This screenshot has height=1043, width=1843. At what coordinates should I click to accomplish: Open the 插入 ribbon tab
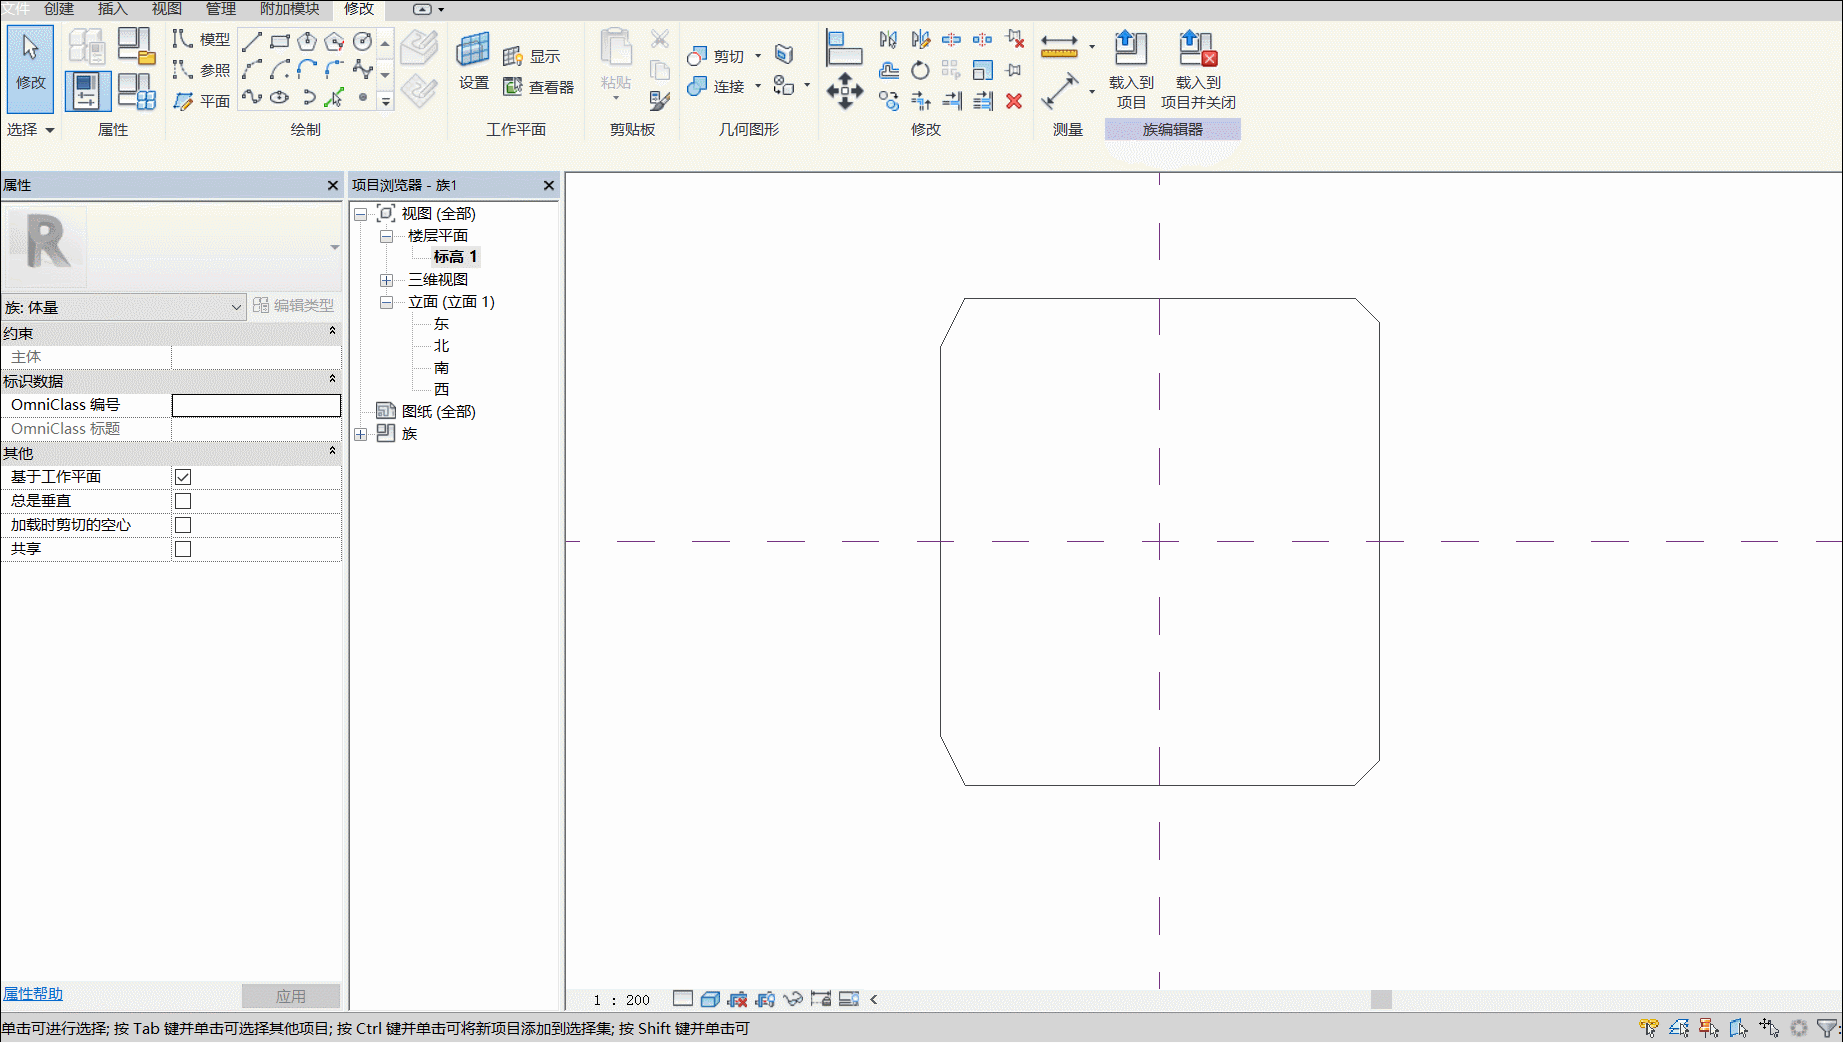pos(112,9)
